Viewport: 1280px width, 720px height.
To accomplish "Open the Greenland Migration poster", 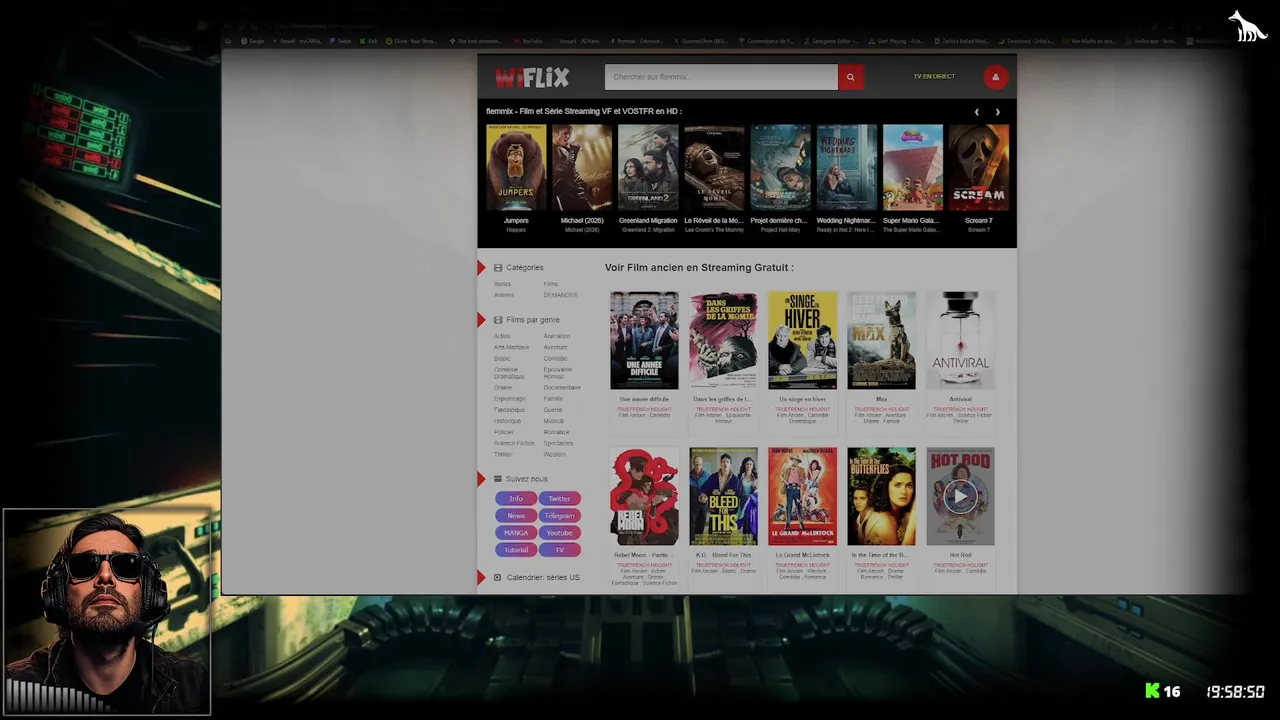I will coord(648,167).
